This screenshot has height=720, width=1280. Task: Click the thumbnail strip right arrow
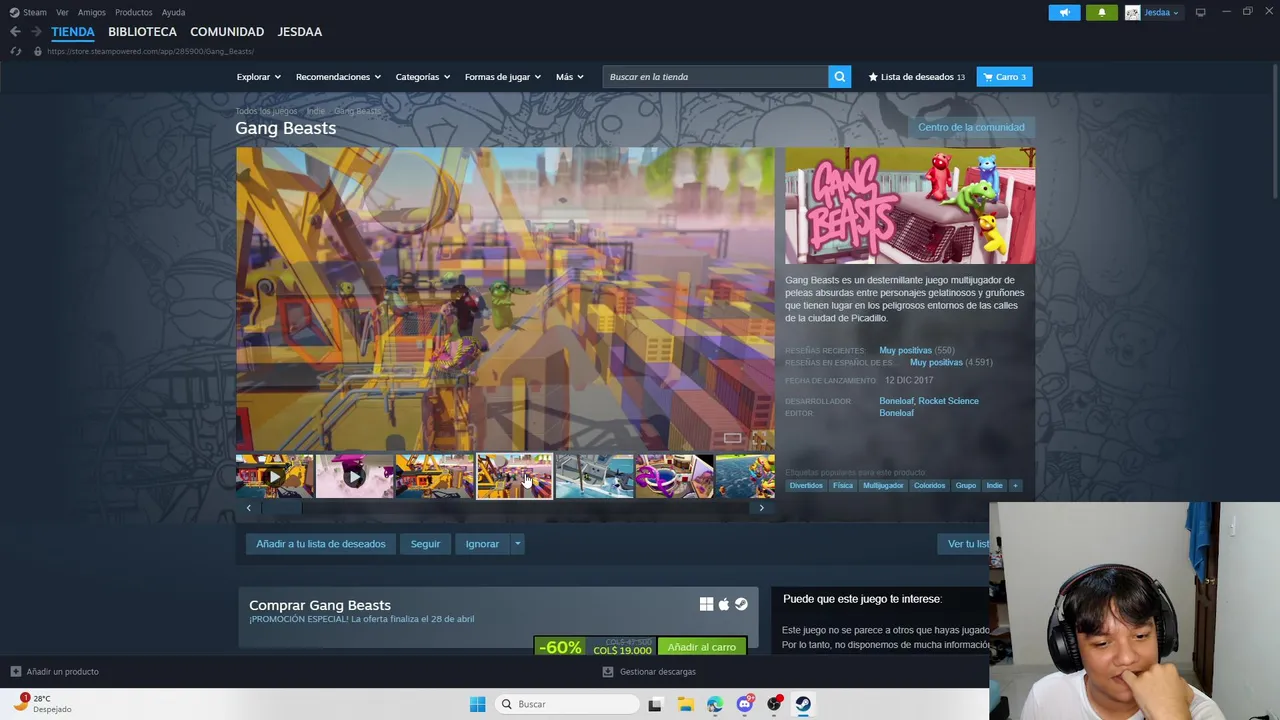761,508
